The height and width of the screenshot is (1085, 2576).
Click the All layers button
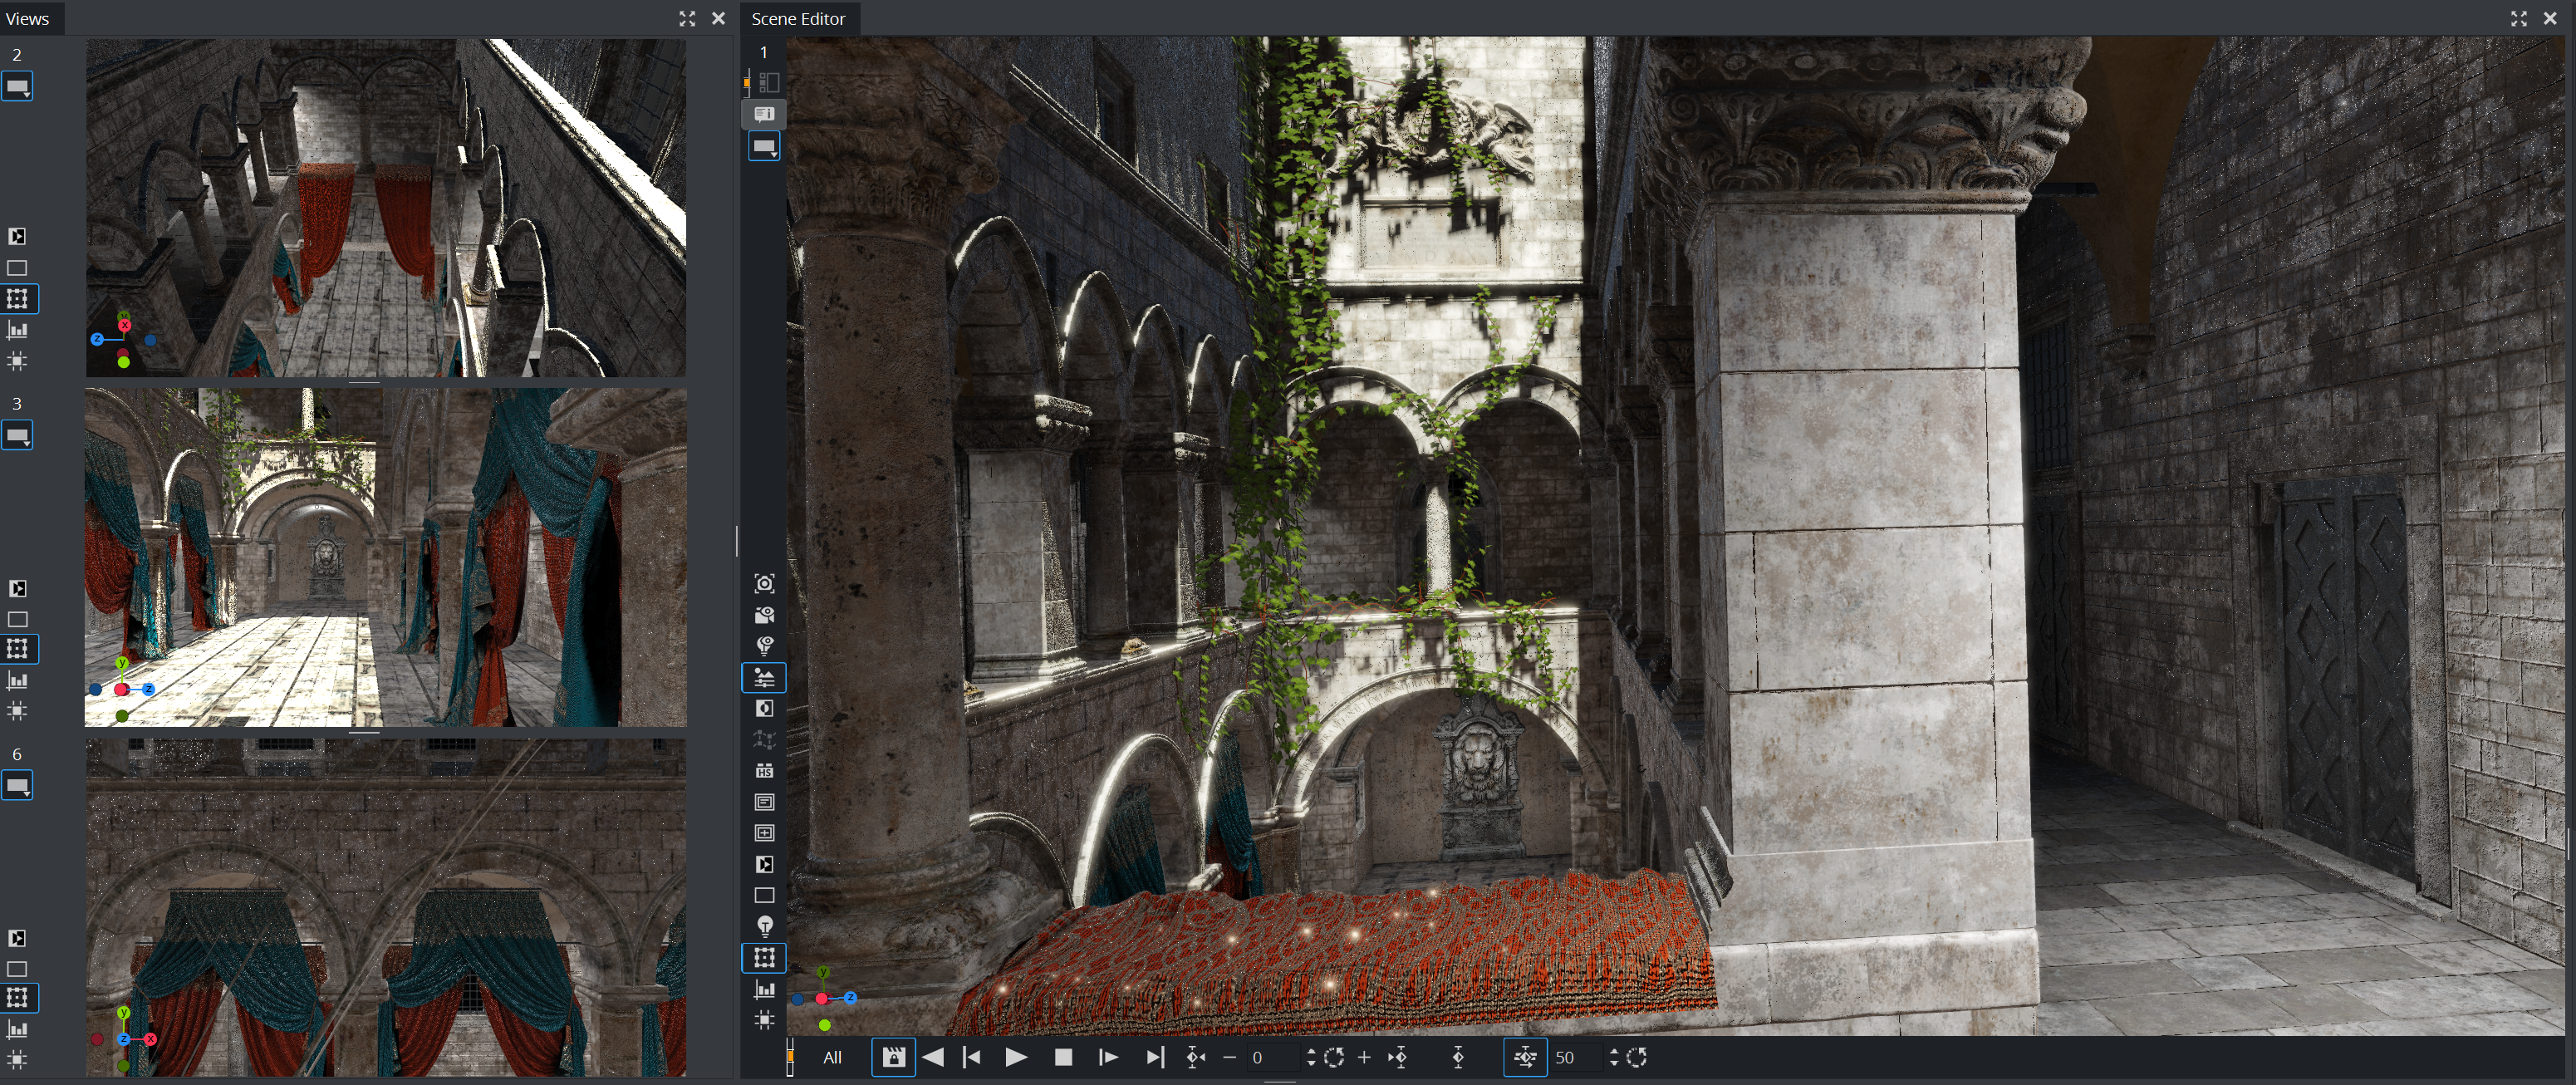click(x=832, y=1057)
